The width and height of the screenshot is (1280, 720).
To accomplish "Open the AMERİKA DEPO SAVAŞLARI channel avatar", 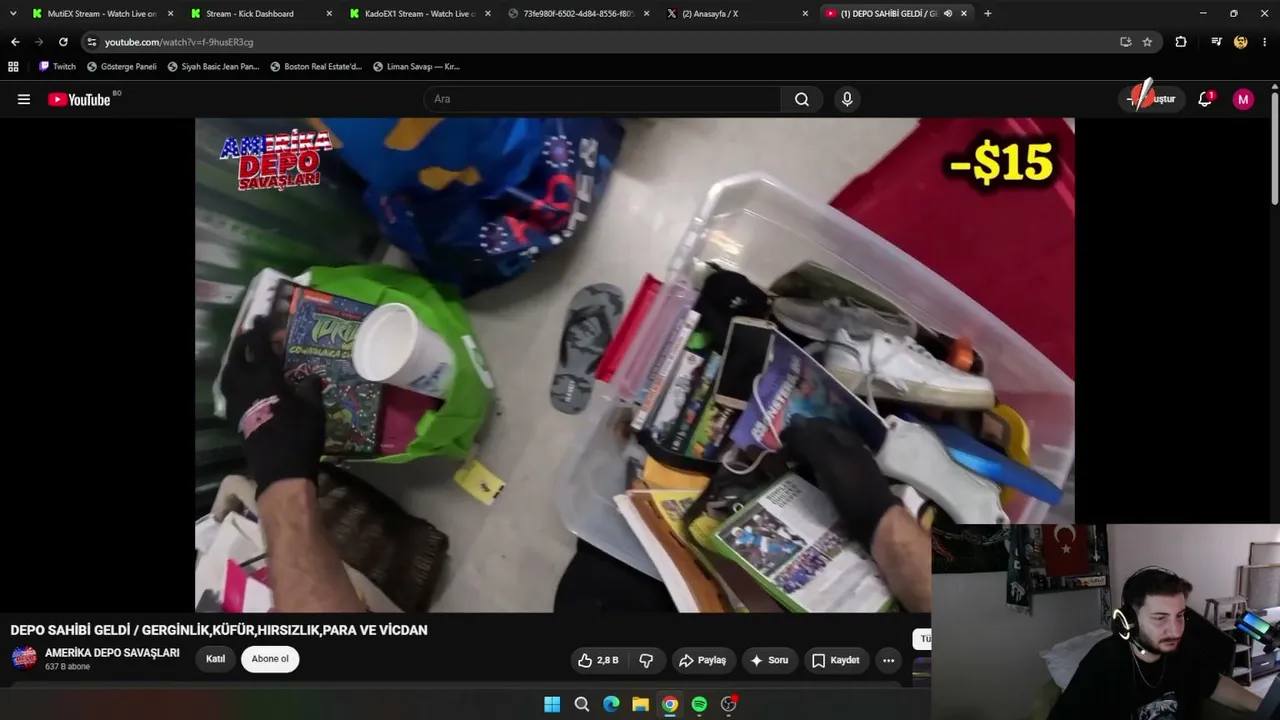I will tap(24, 658).
